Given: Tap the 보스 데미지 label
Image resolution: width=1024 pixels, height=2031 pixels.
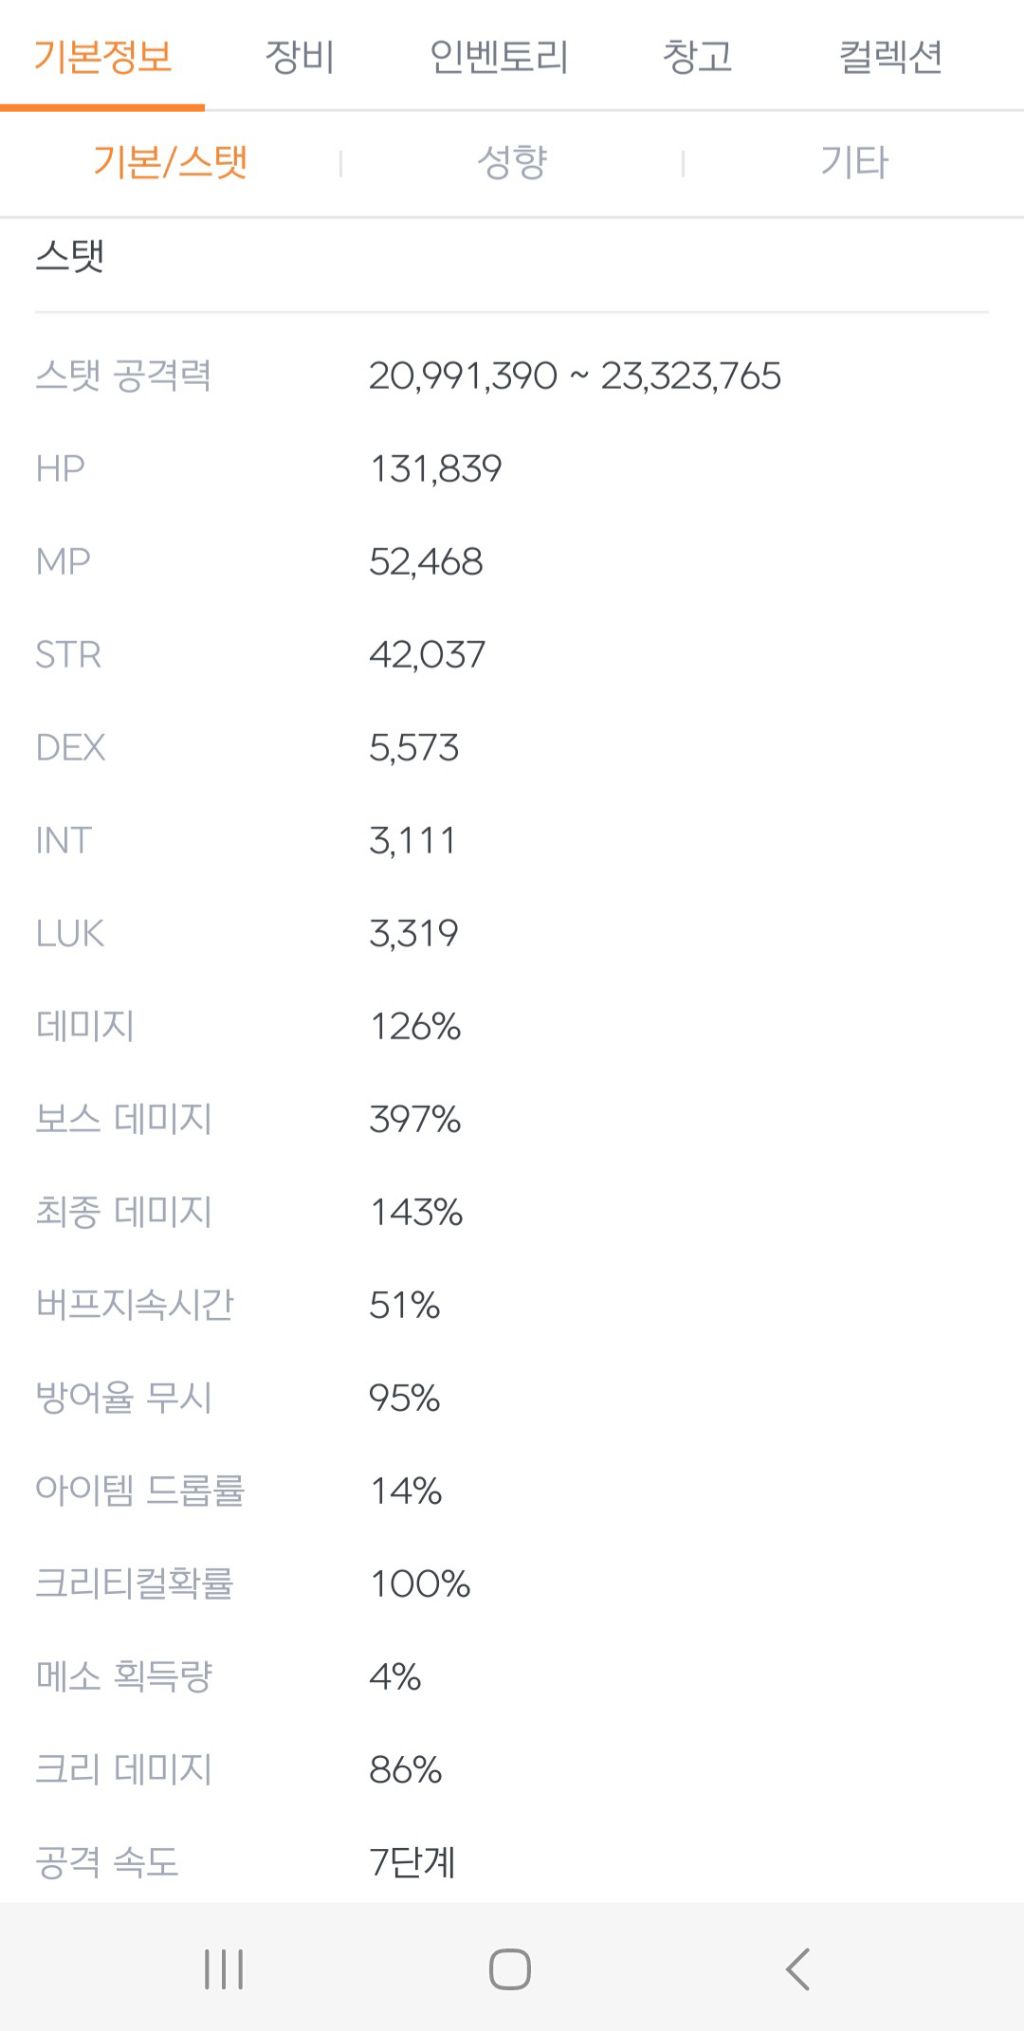Looking at the screenshot, I should point(124,1119).
